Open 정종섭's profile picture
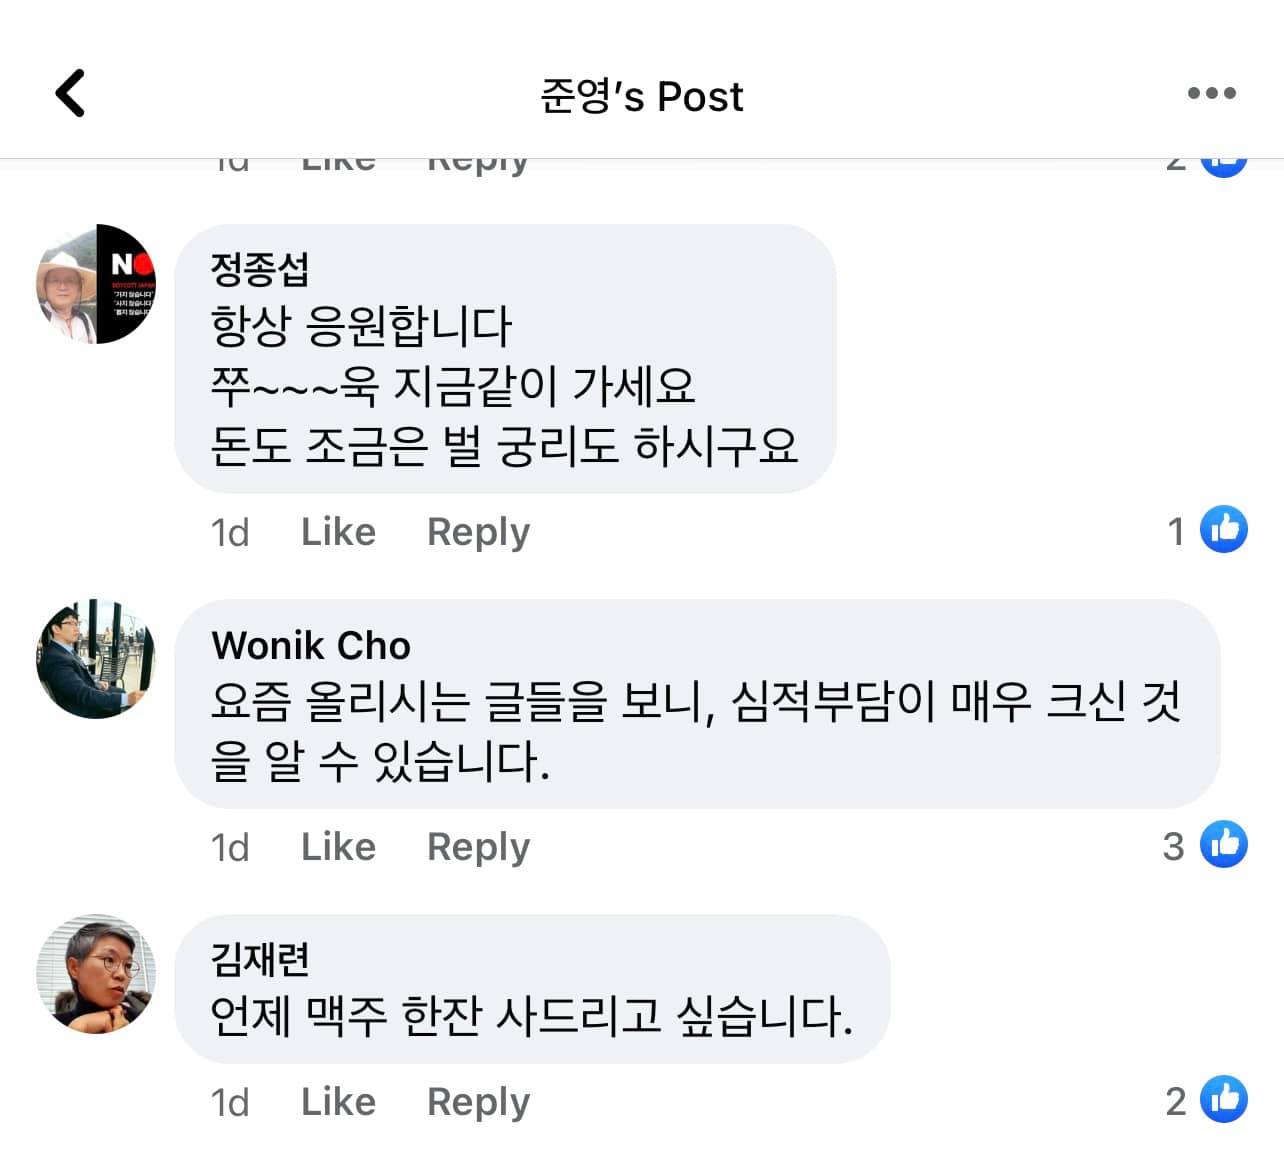1284x1156 pixels. click(x=96, y=284)
